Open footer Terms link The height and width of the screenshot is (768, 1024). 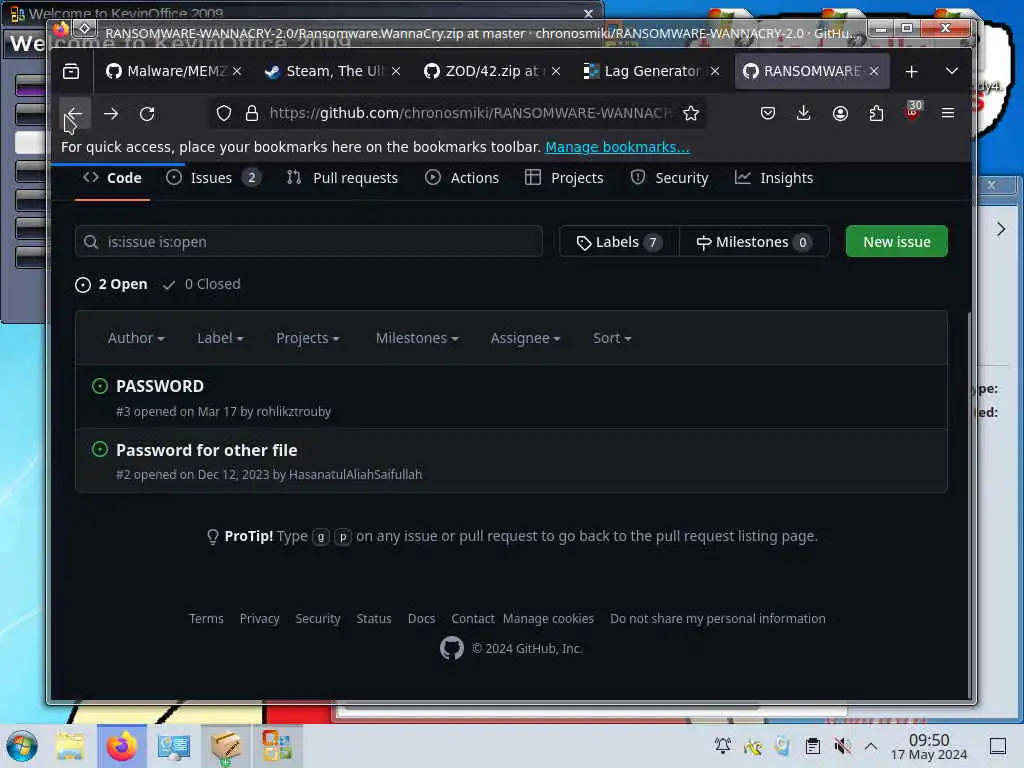206,618
